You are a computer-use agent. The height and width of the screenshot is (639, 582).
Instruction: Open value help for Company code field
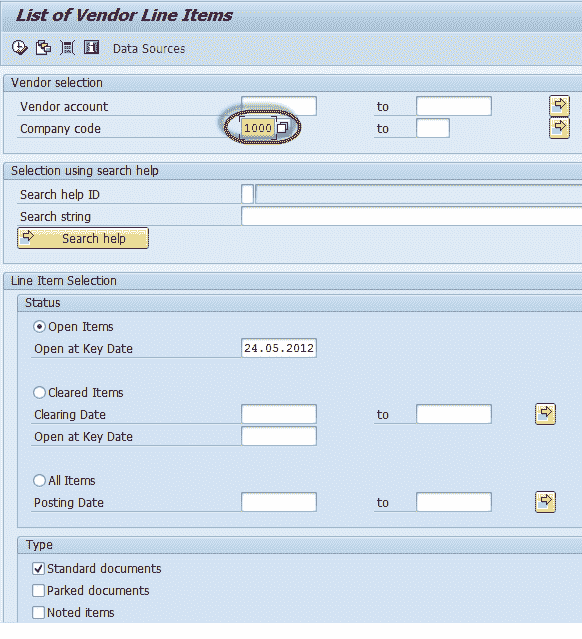click(x=282, y=128)
